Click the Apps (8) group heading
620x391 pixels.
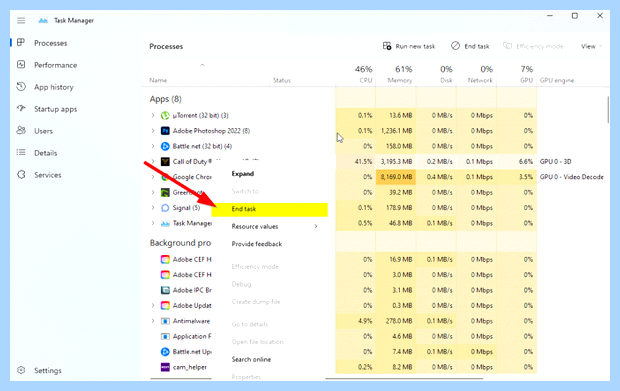click(165, 99)
